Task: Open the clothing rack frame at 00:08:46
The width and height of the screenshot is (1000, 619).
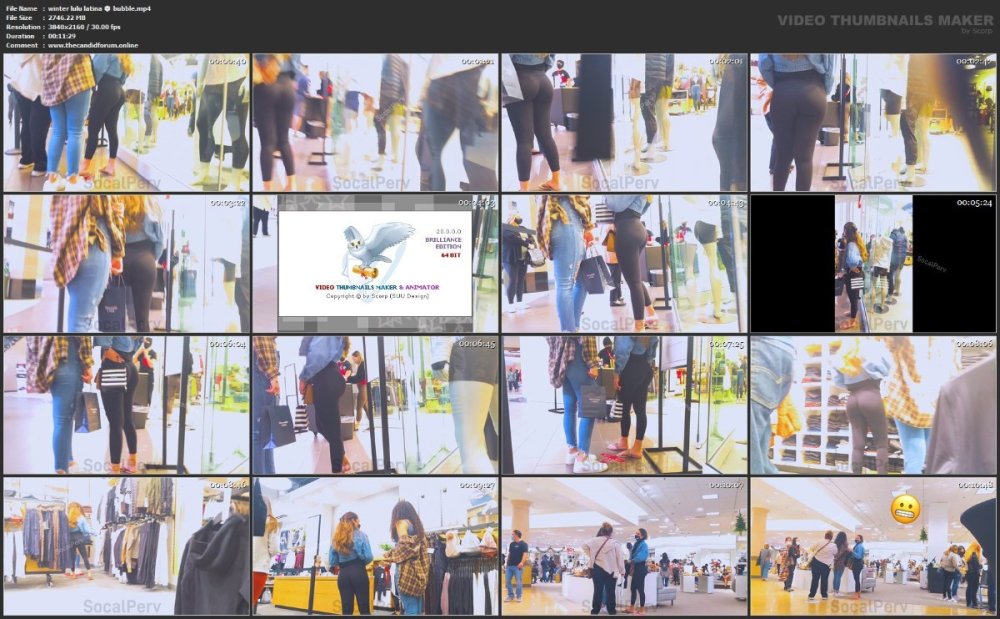Action: point(126,547)
